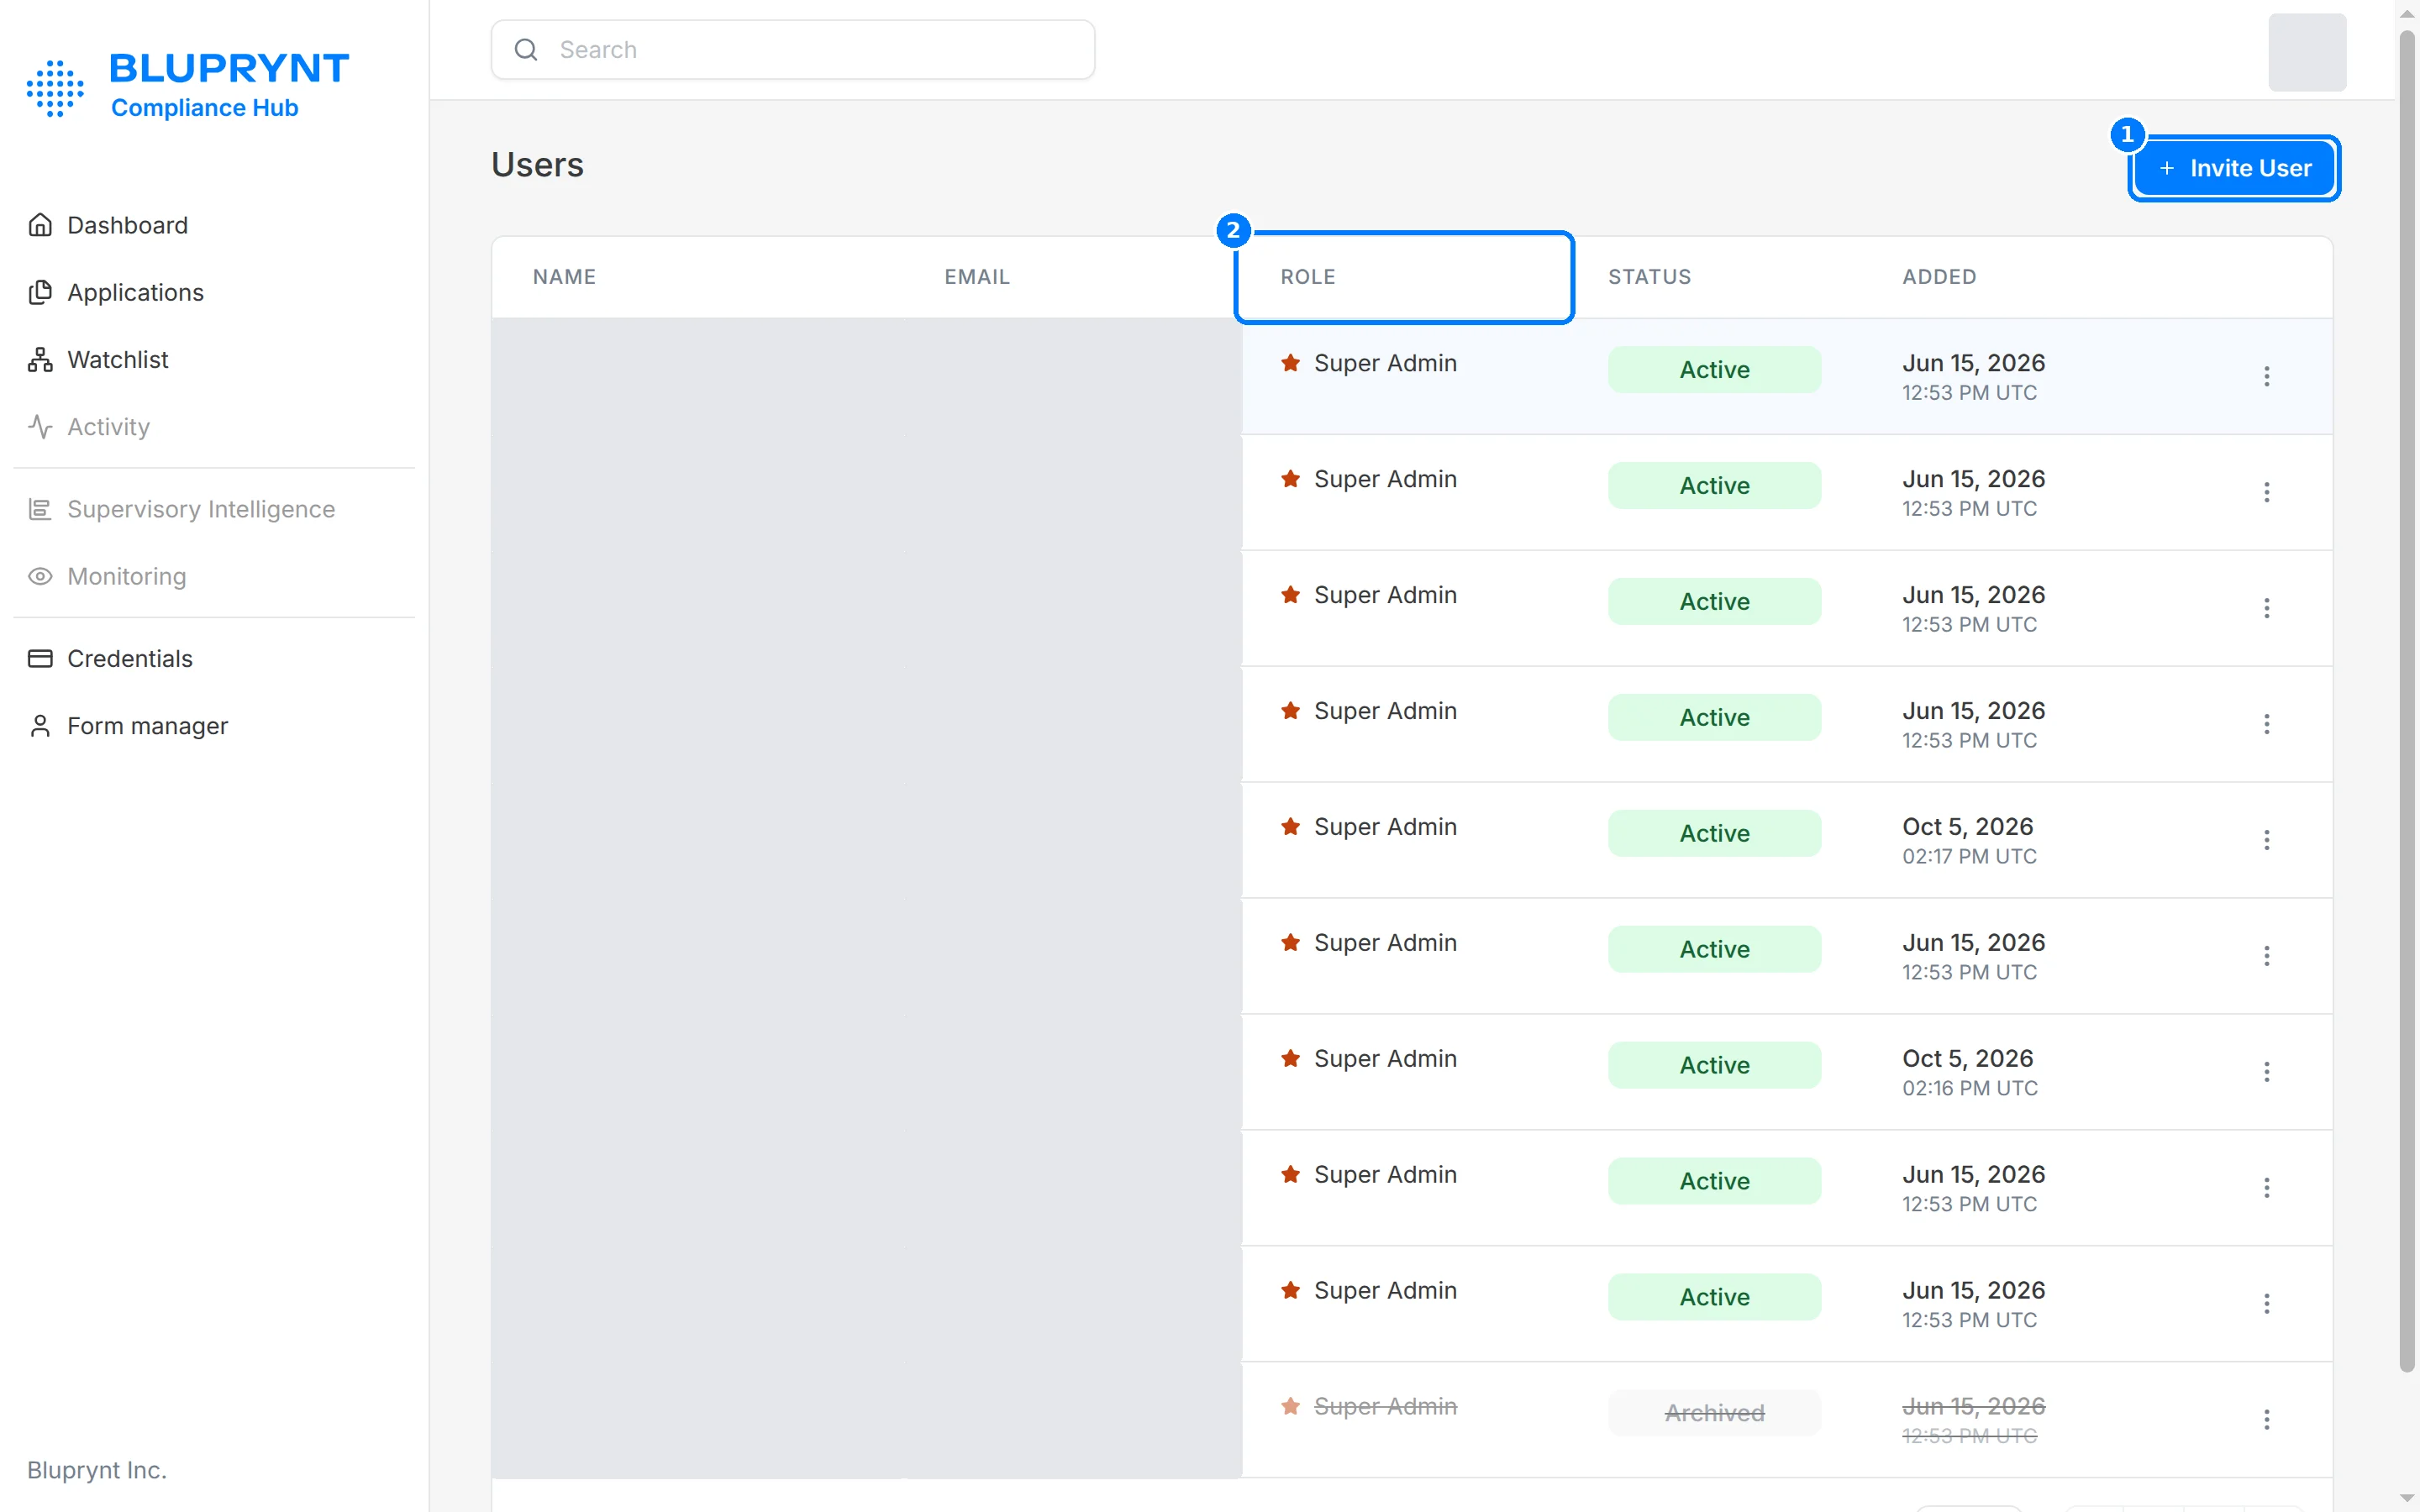Click the Bluprynt dotted logo icon
The width and height of the screenshot is (2420, 1512).
55,88
